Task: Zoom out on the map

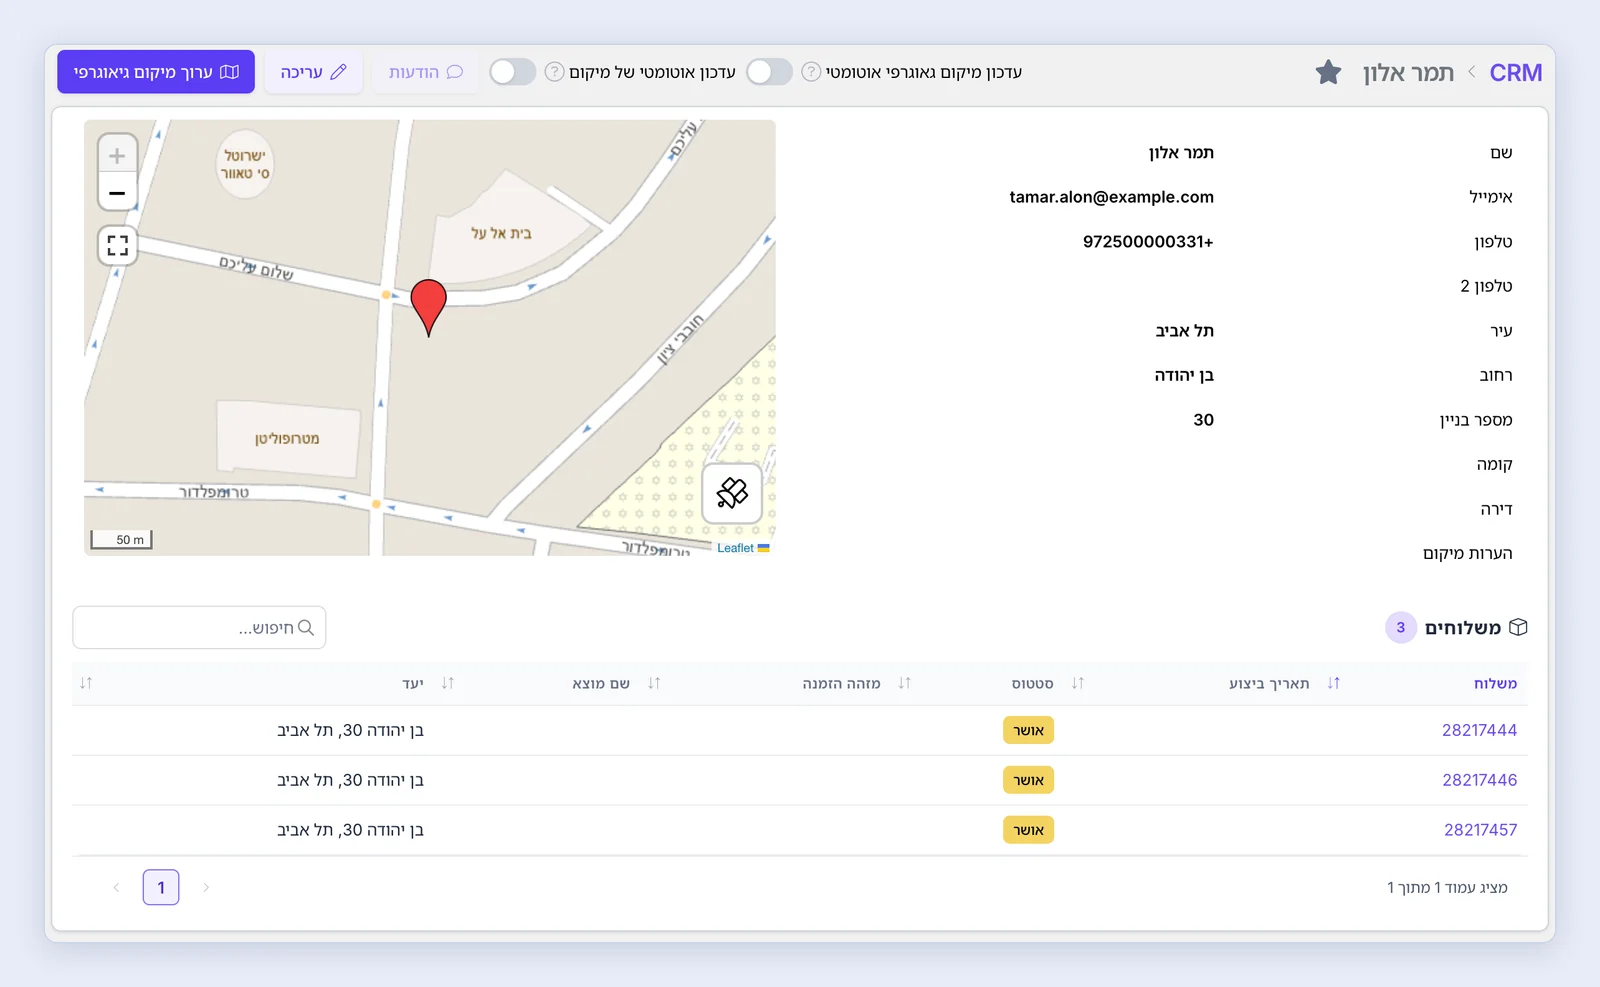Action: [x=117, y=192]
